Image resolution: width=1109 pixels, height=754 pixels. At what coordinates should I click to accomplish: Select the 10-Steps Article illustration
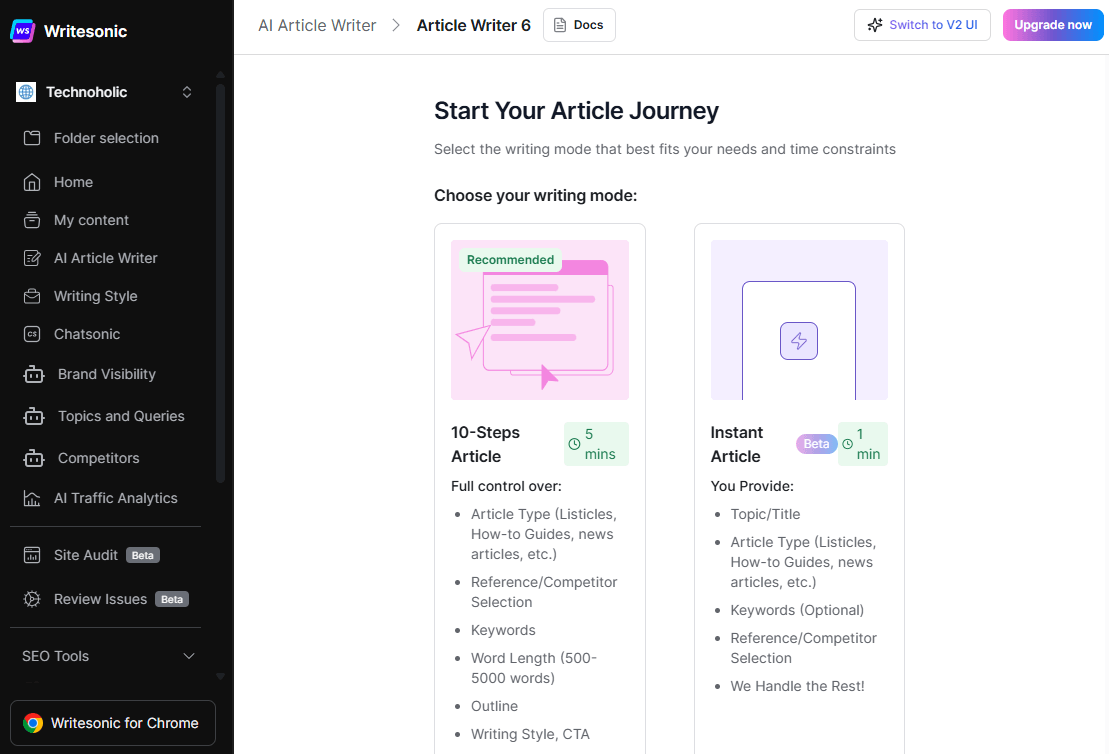click(x=540, y=320)
